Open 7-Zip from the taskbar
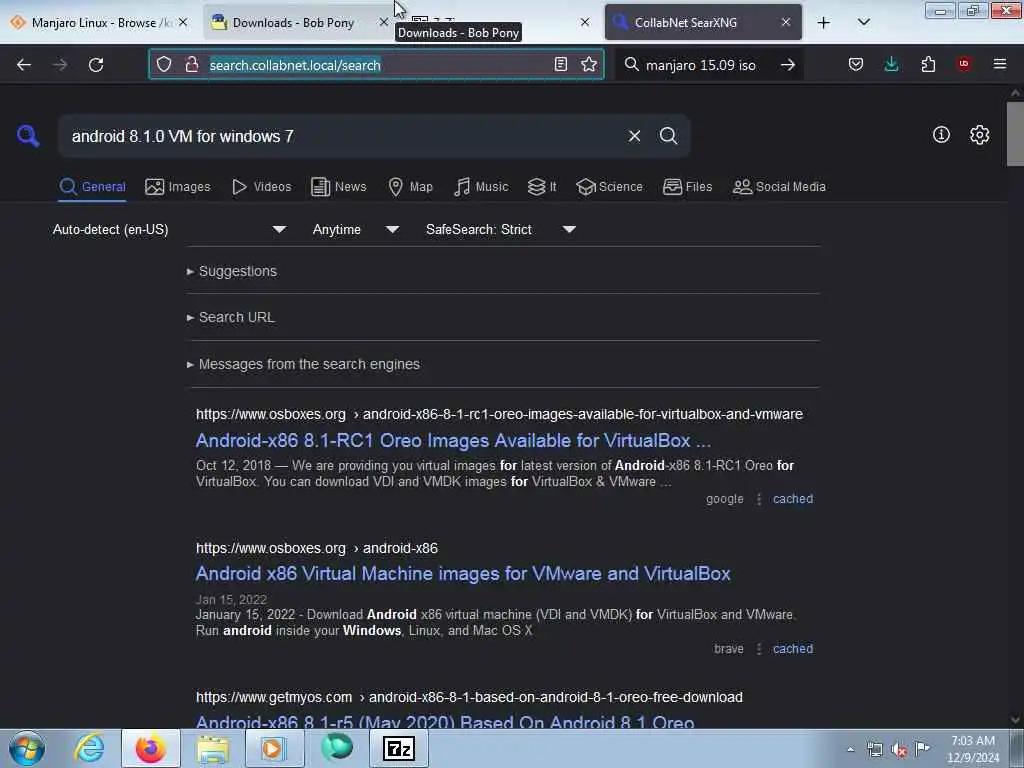Image resolution: width=1024 pixels, height=768 pixels. (x=399, y=748)
